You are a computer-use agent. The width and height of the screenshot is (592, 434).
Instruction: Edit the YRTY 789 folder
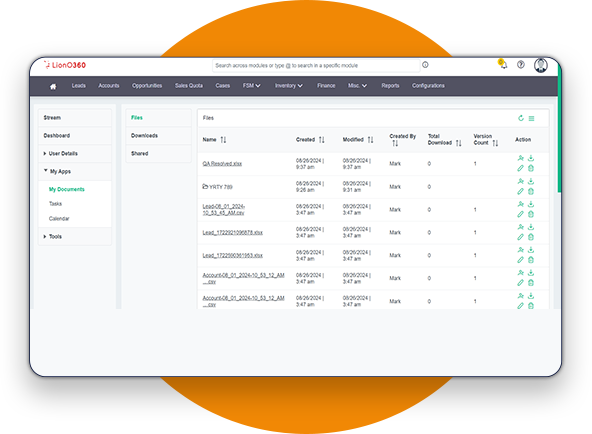pyautogui.click(x=521, y=191)
